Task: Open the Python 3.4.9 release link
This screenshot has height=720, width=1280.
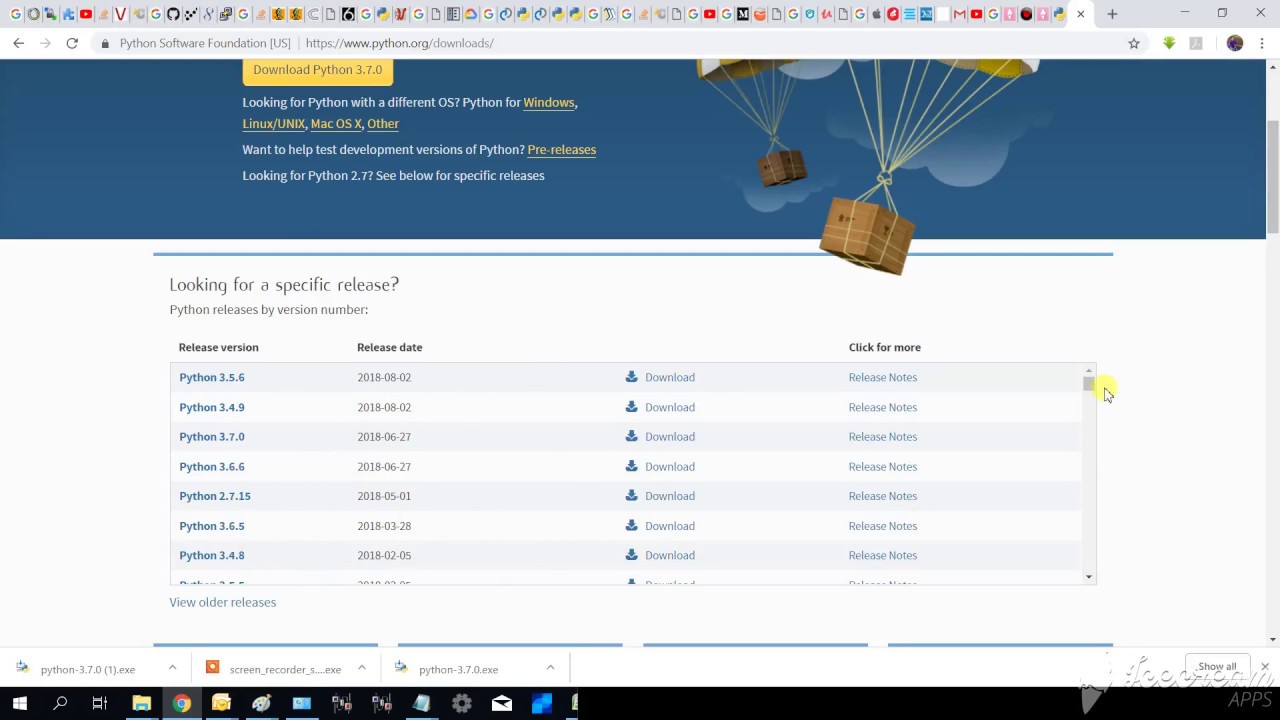Action: [212, 407]
